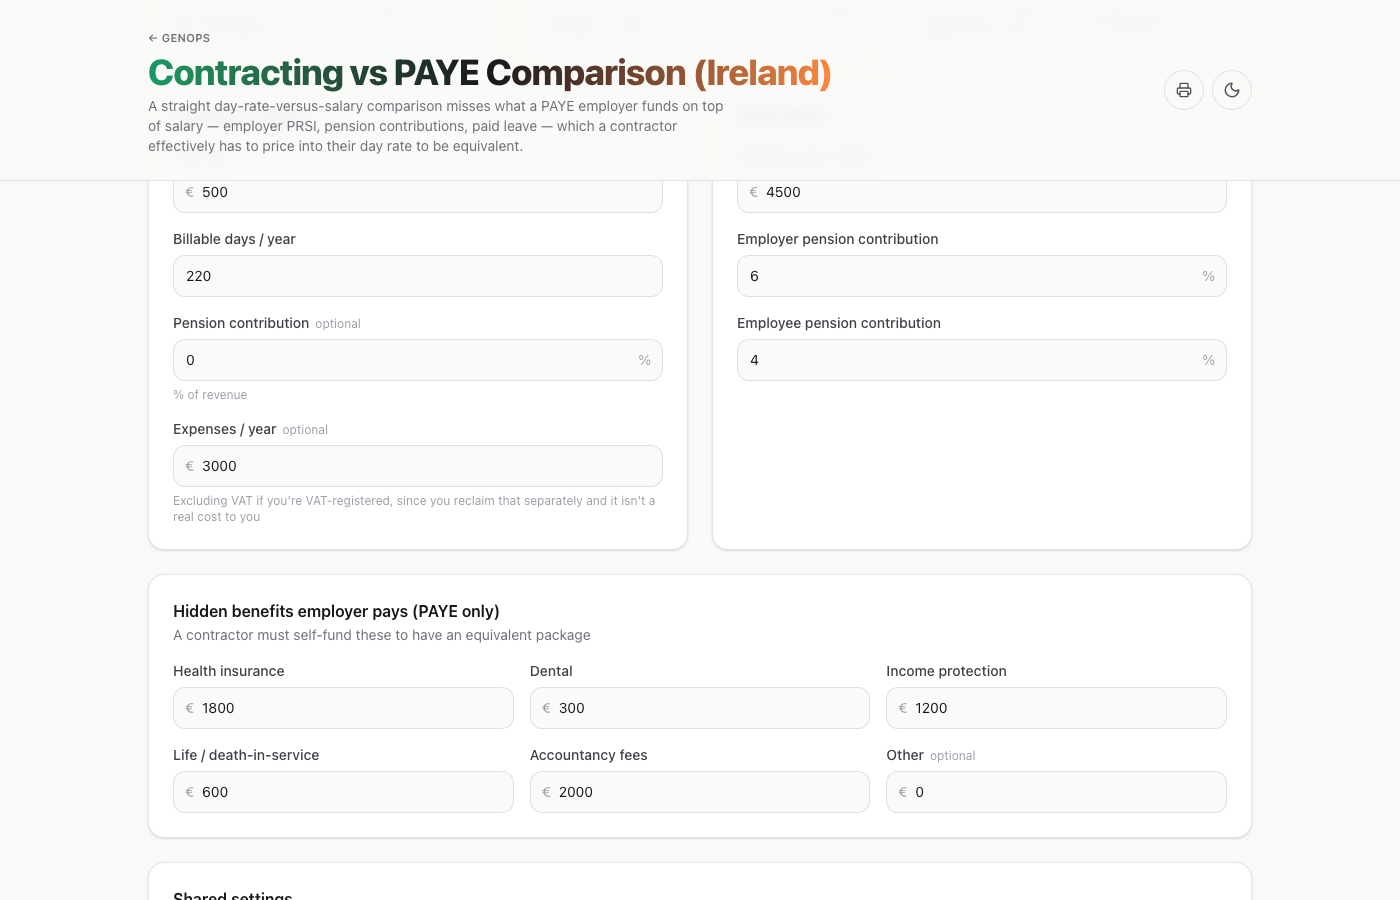Click the Employer pension contribution label
The width and height of the screenshot is (1400, 900).
click(x=838, y=239)
